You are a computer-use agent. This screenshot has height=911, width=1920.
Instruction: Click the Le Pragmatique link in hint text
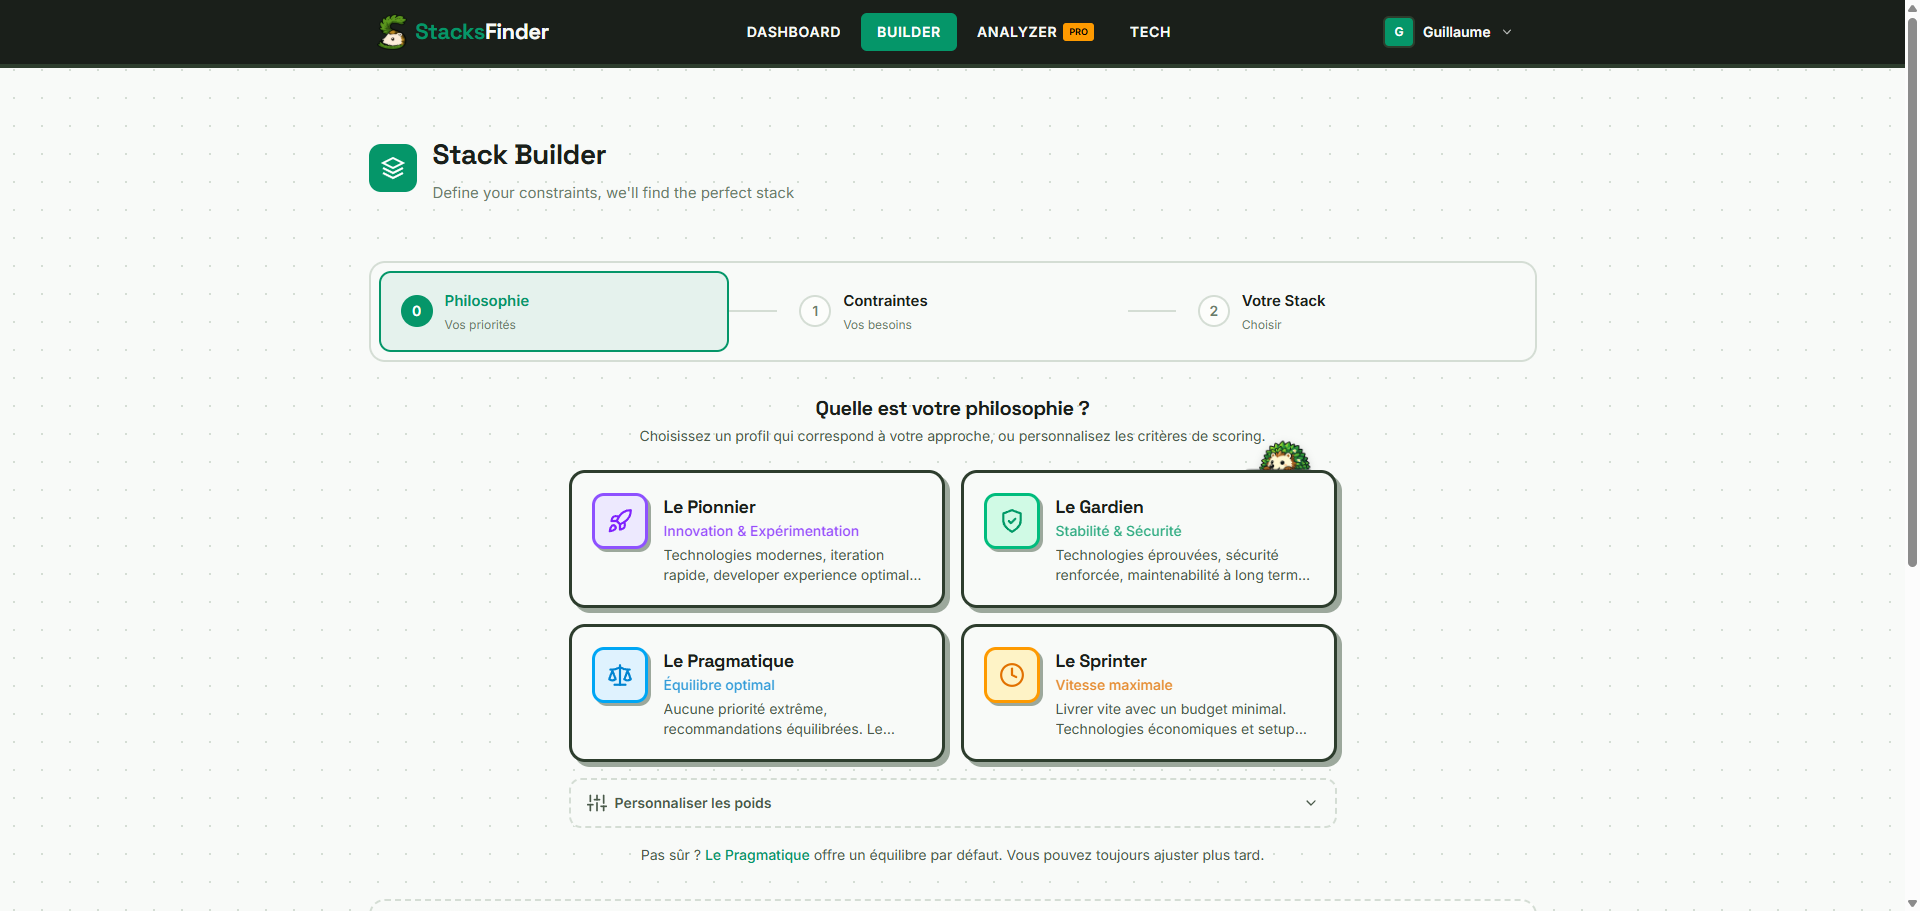coord(757,855)
